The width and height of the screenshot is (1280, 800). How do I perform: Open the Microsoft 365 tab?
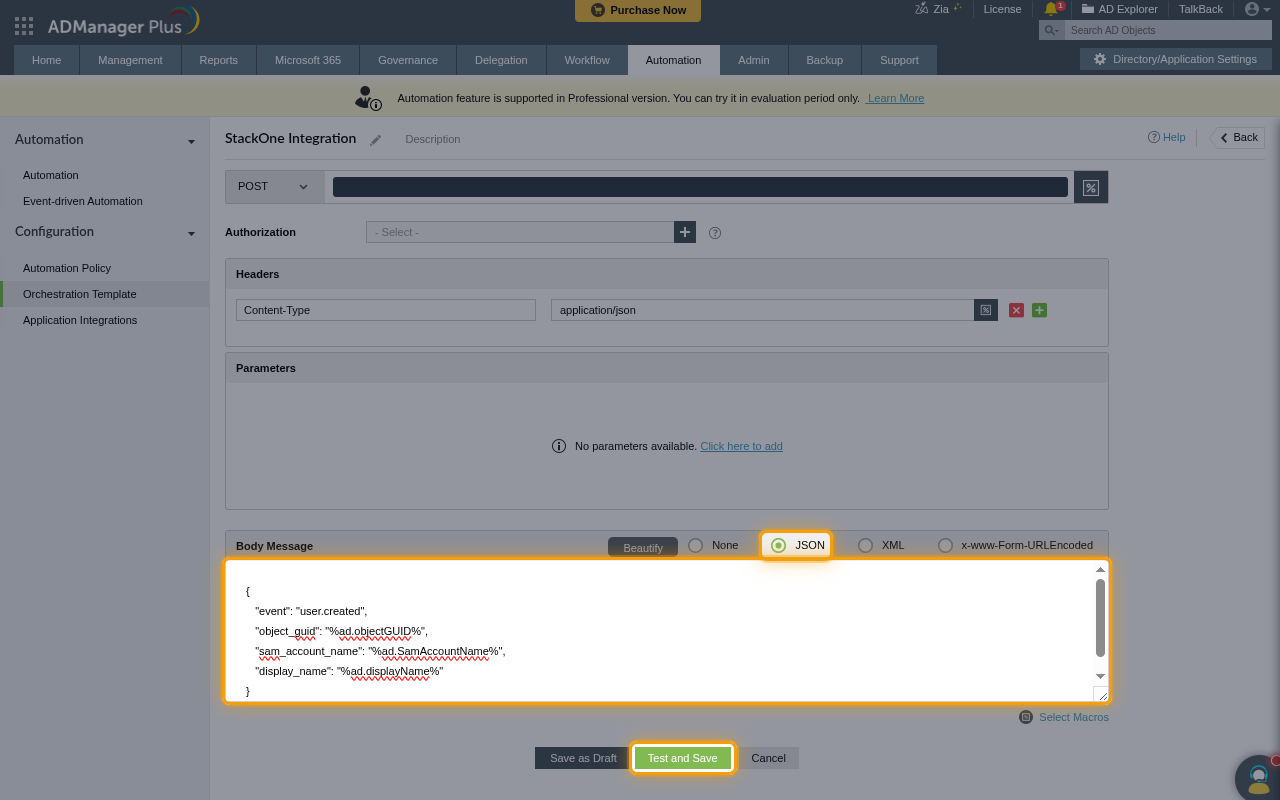click(308, 60)
